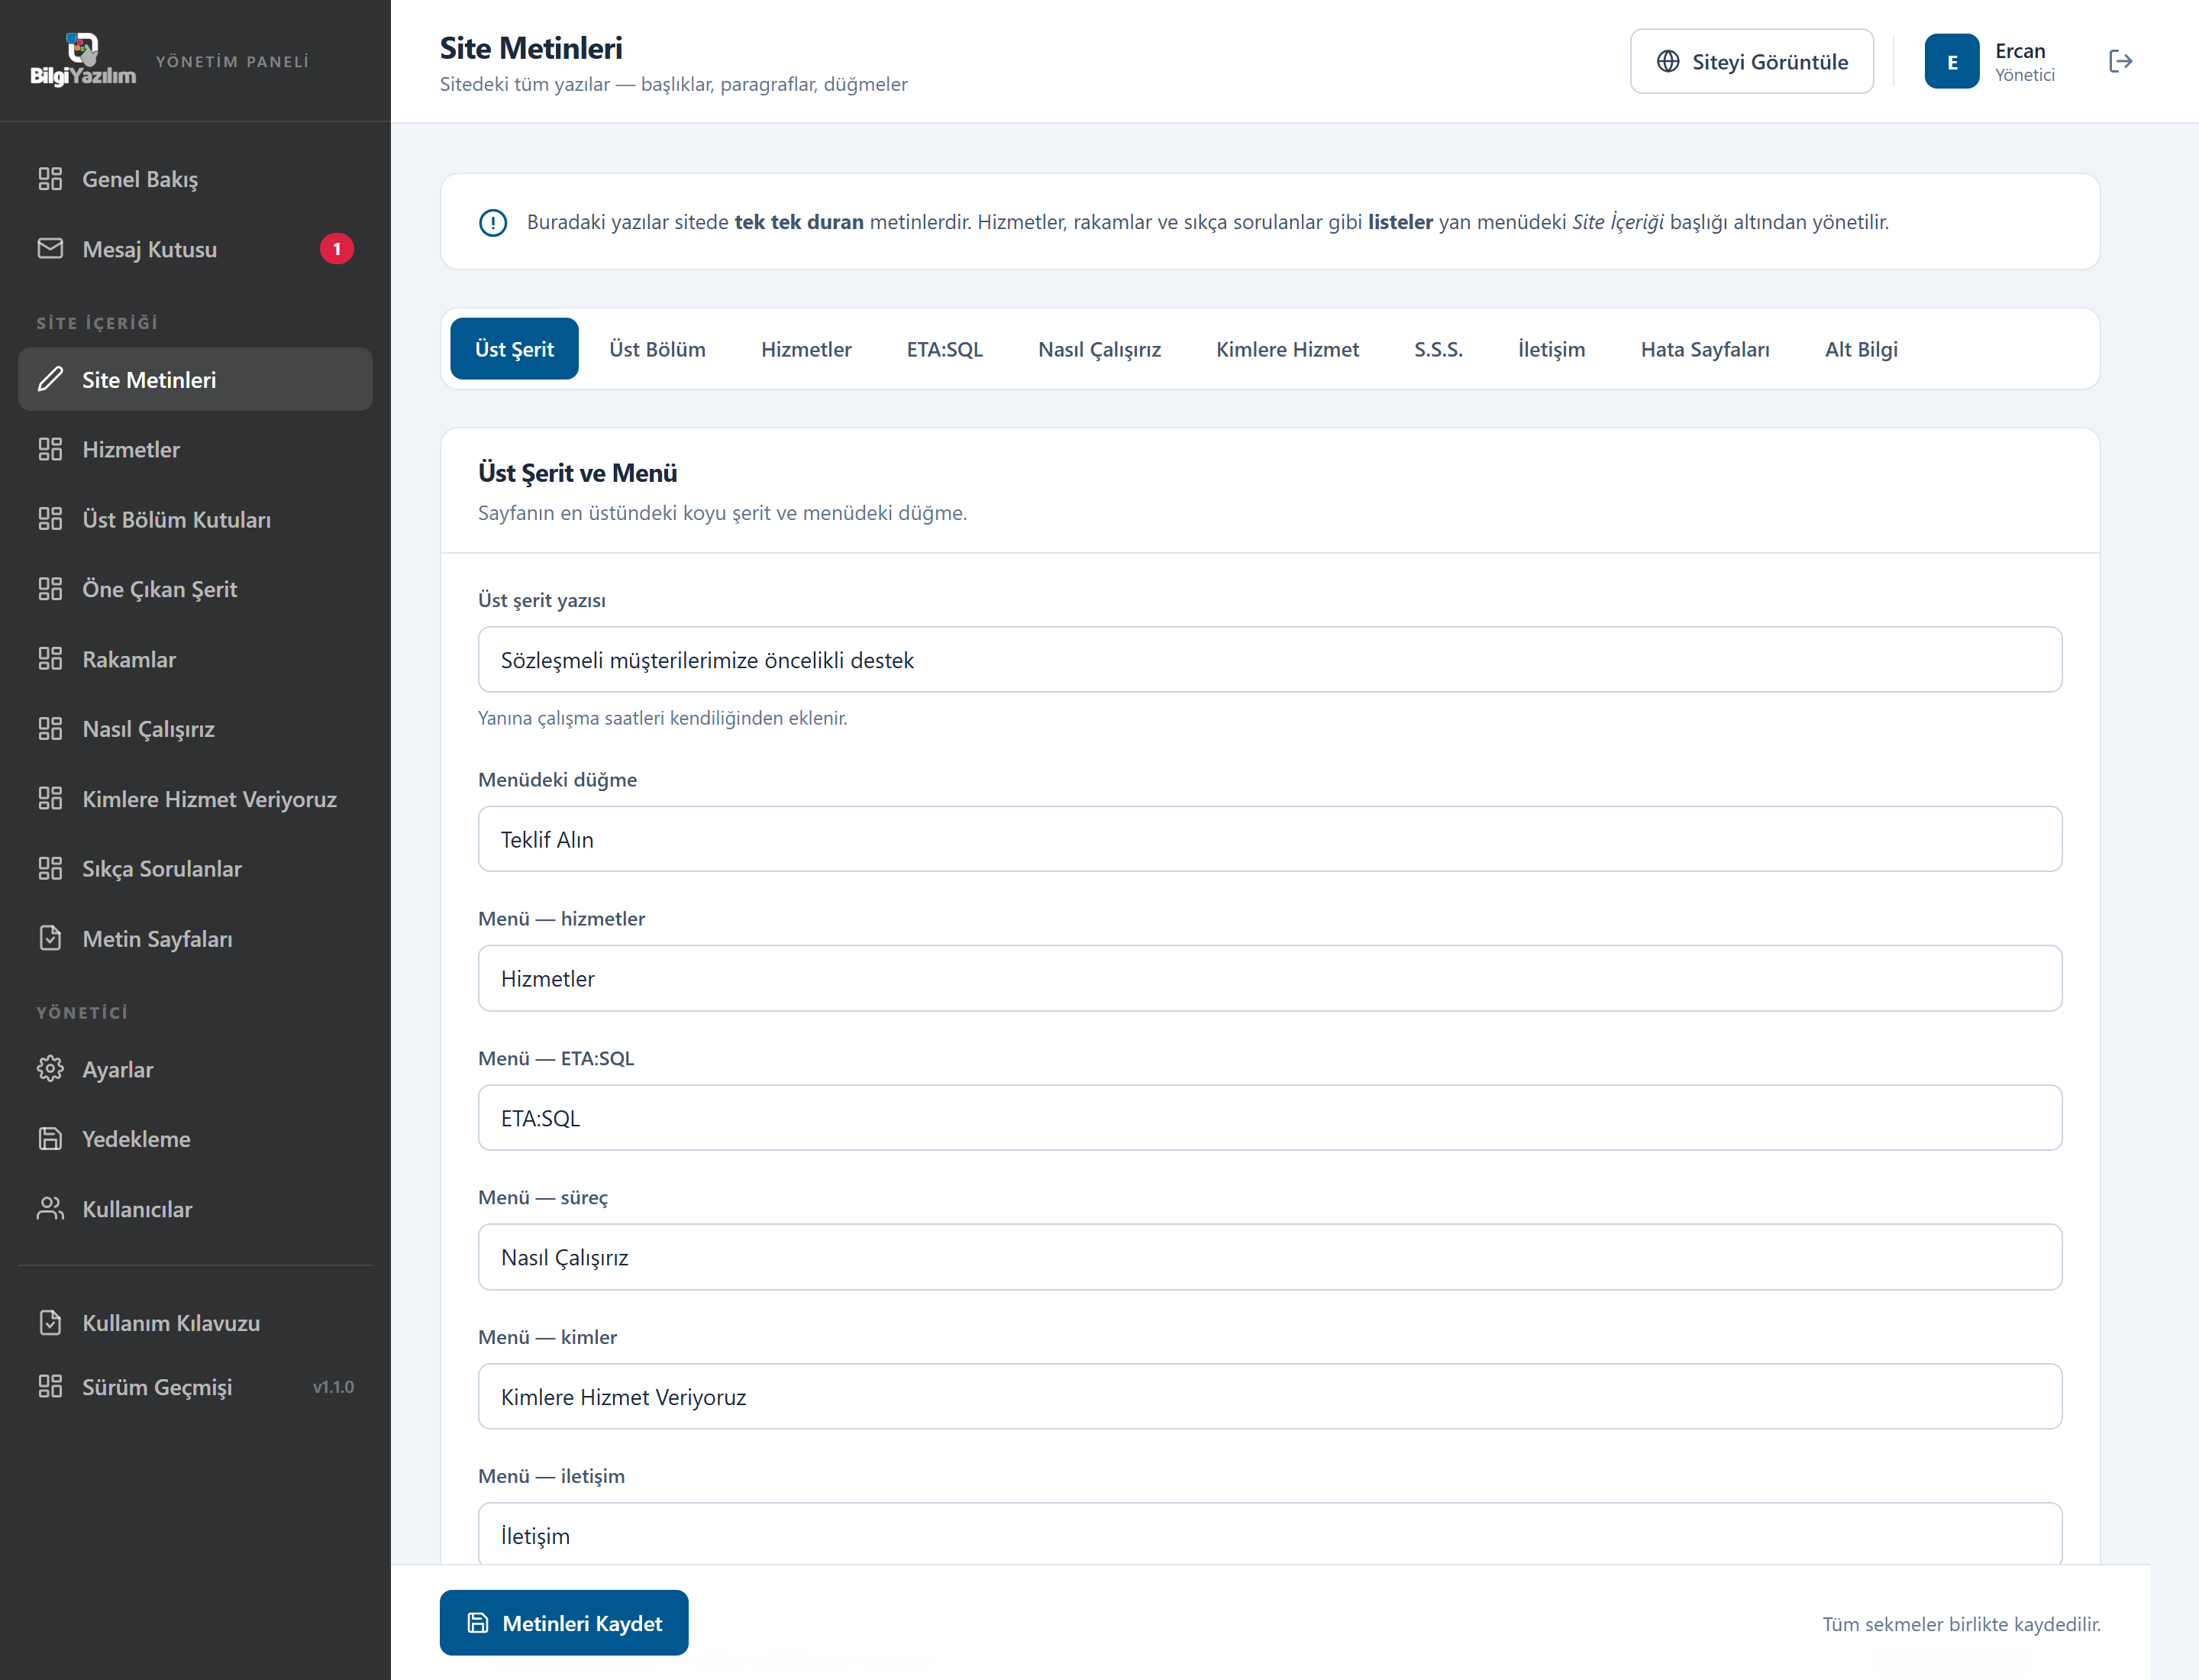The image size is (2199, 1680).
Task: Open the Nasıl Çalışırız tab
Action: tap(1099, 349)
